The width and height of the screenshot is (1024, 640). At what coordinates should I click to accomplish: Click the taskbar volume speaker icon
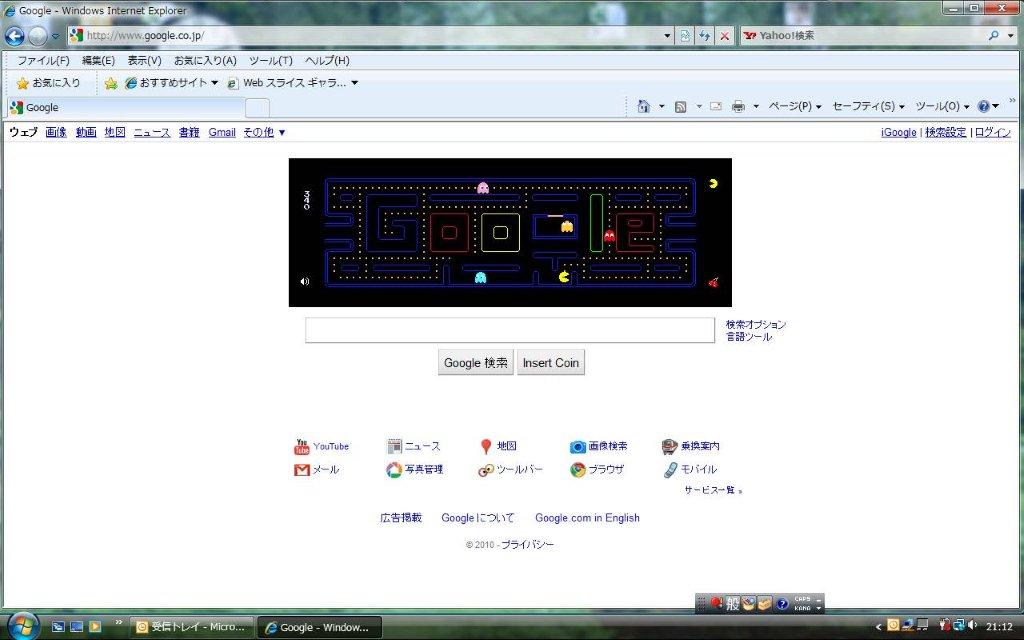coord(972,626)
